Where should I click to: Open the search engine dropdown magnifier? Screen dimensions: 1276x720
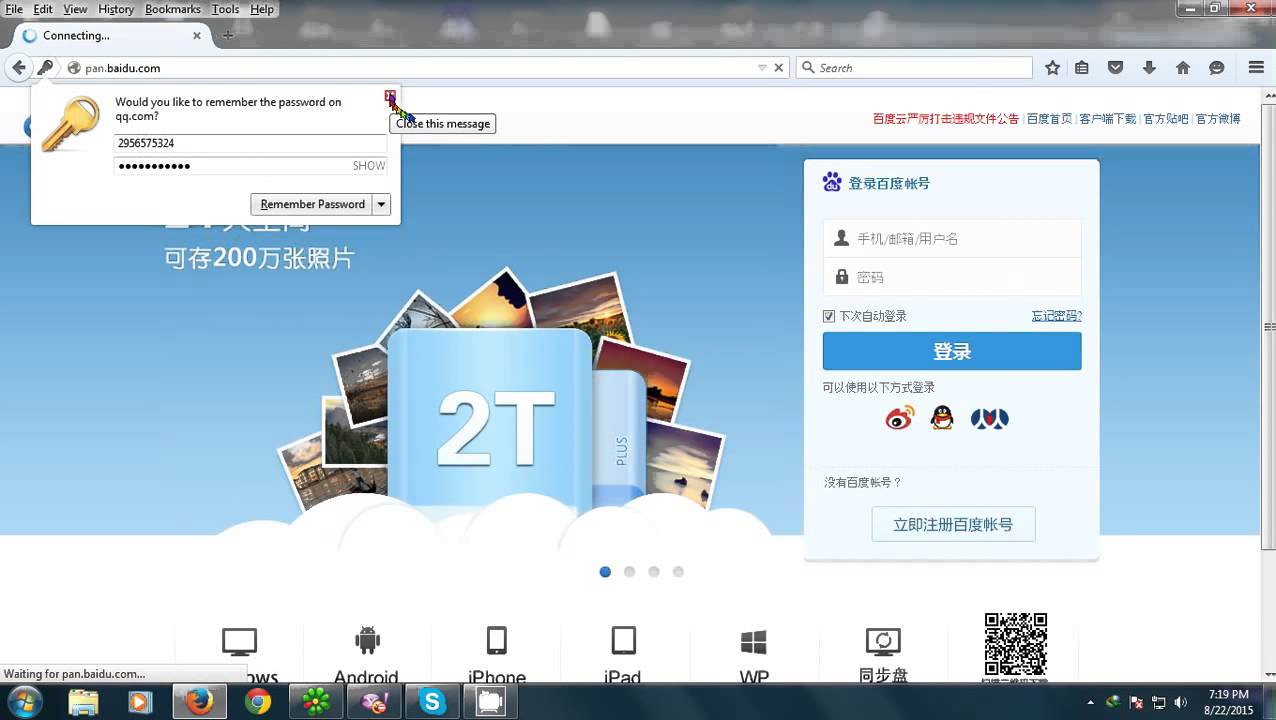point(808,68)
